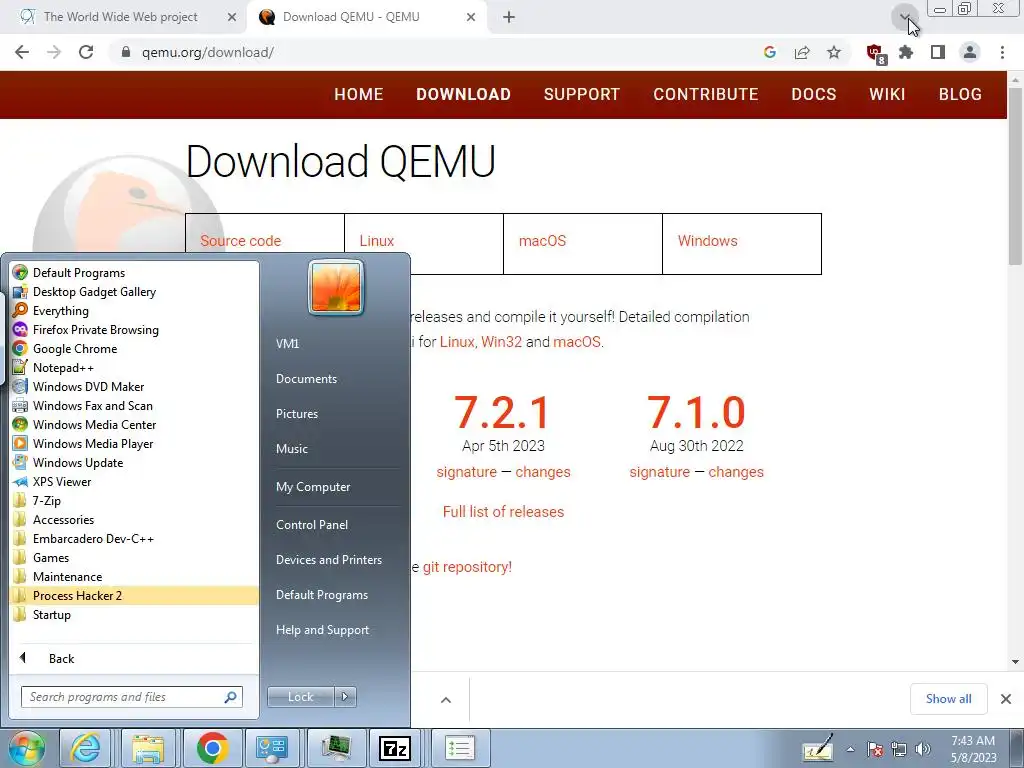The height and width of the screenshot is (768, 1024).
Task: Open DOCS in QEMU navigation
Action: click(814, 94)
